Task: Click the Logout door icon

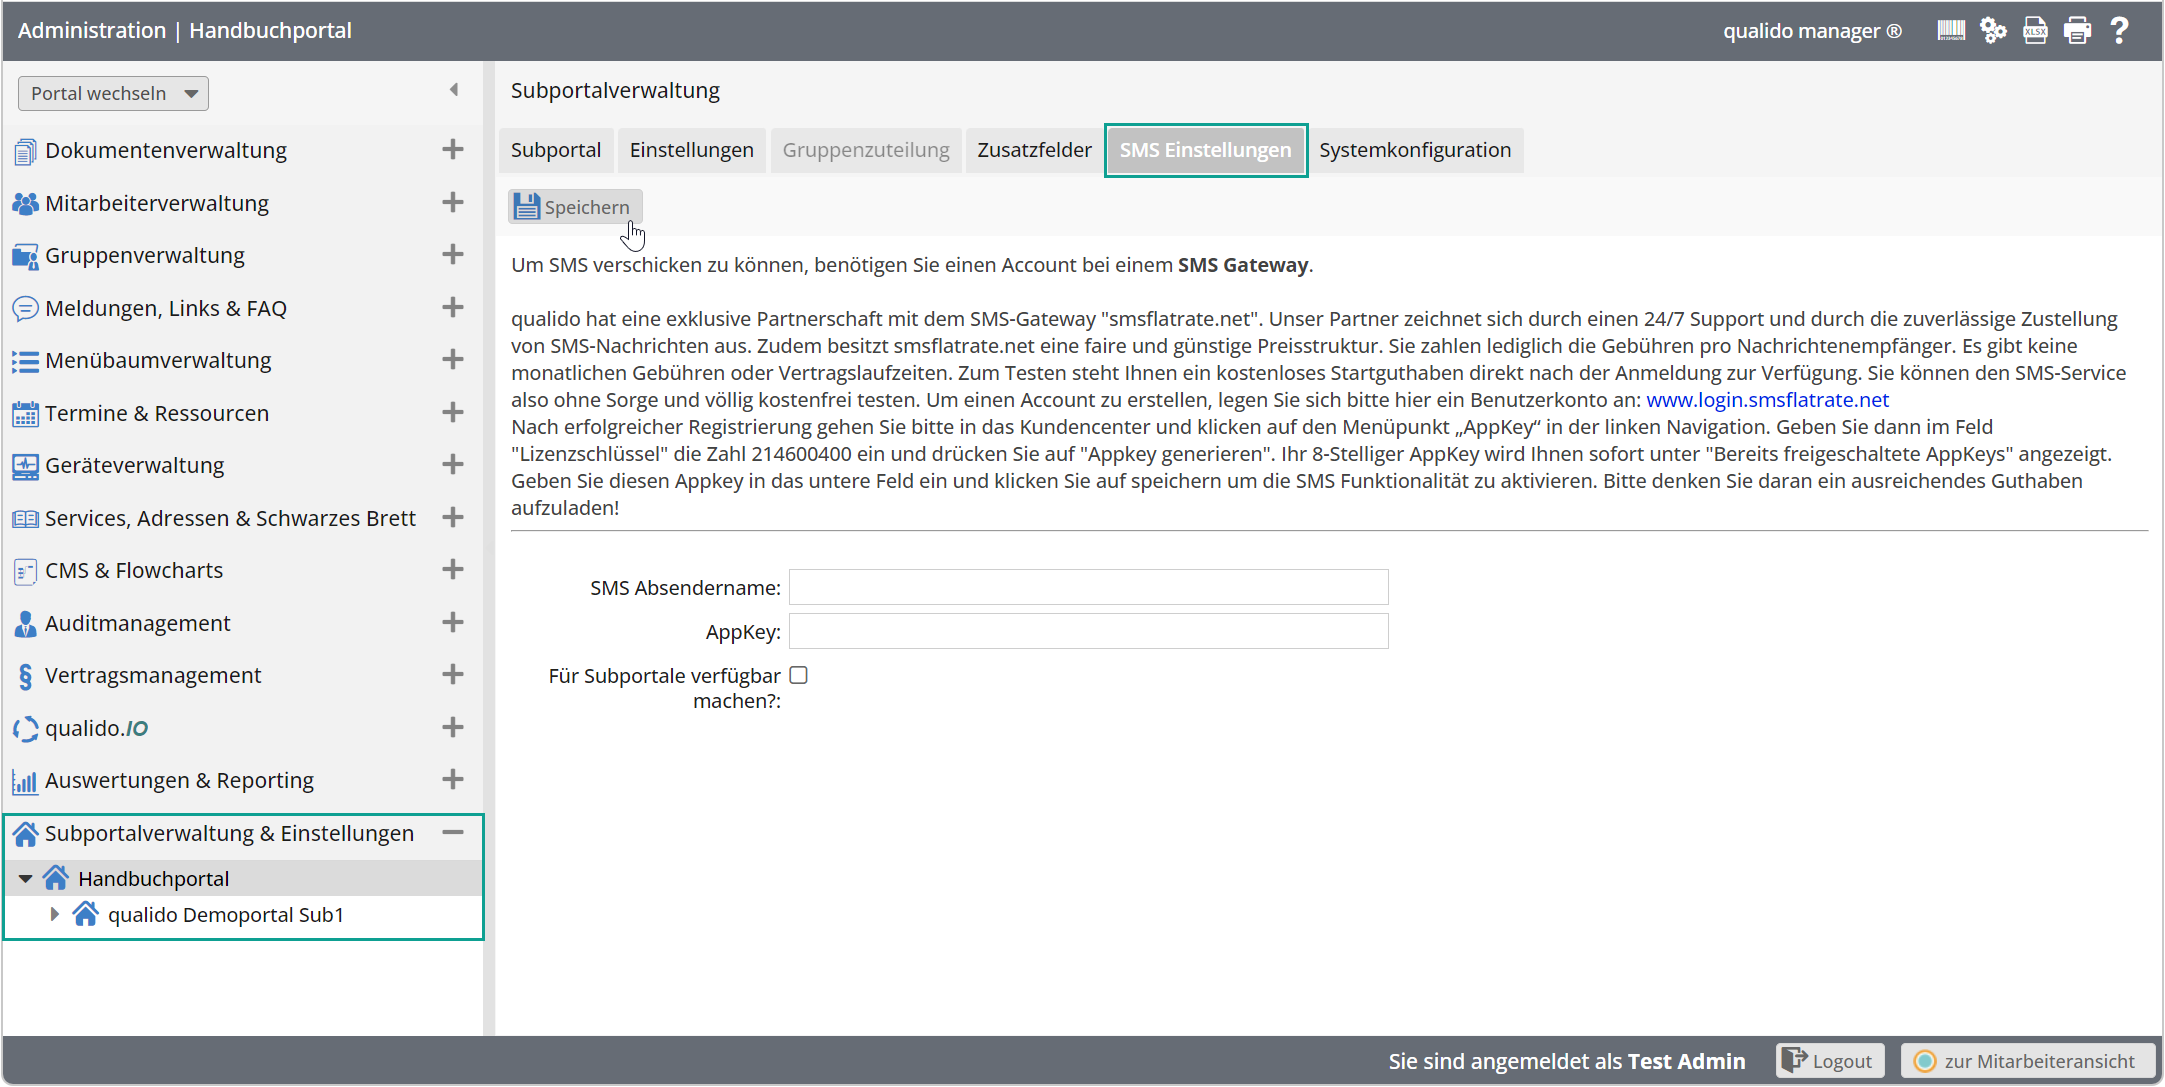Action: click(1794, 1060)
